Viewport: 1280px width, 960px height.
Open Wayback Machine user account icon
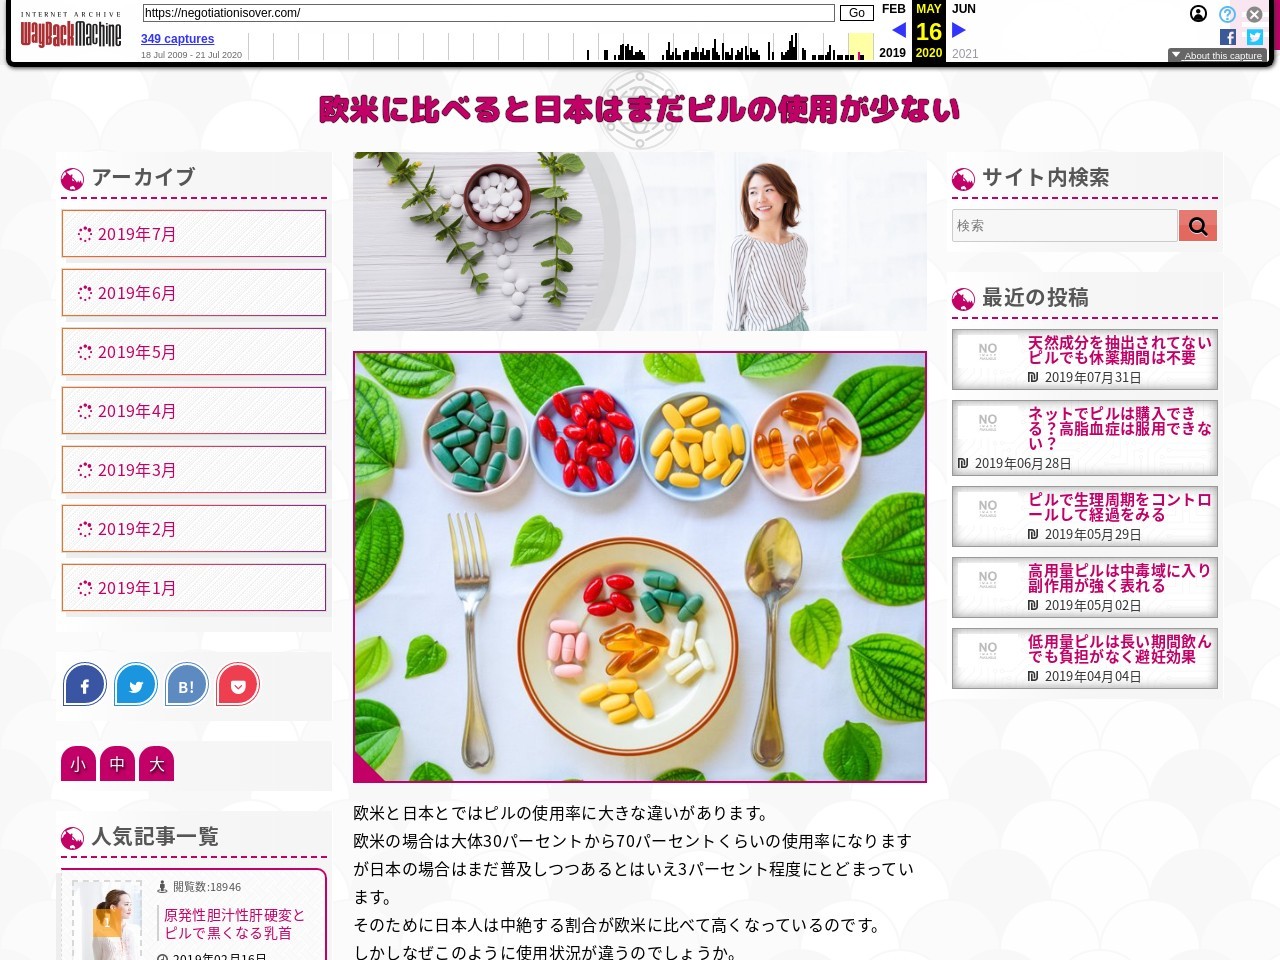(x=1198, y=14)
